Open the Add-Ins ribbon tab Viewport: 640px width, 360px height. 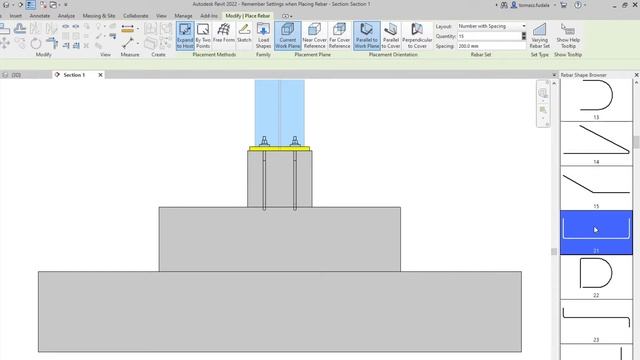[209, 16]
